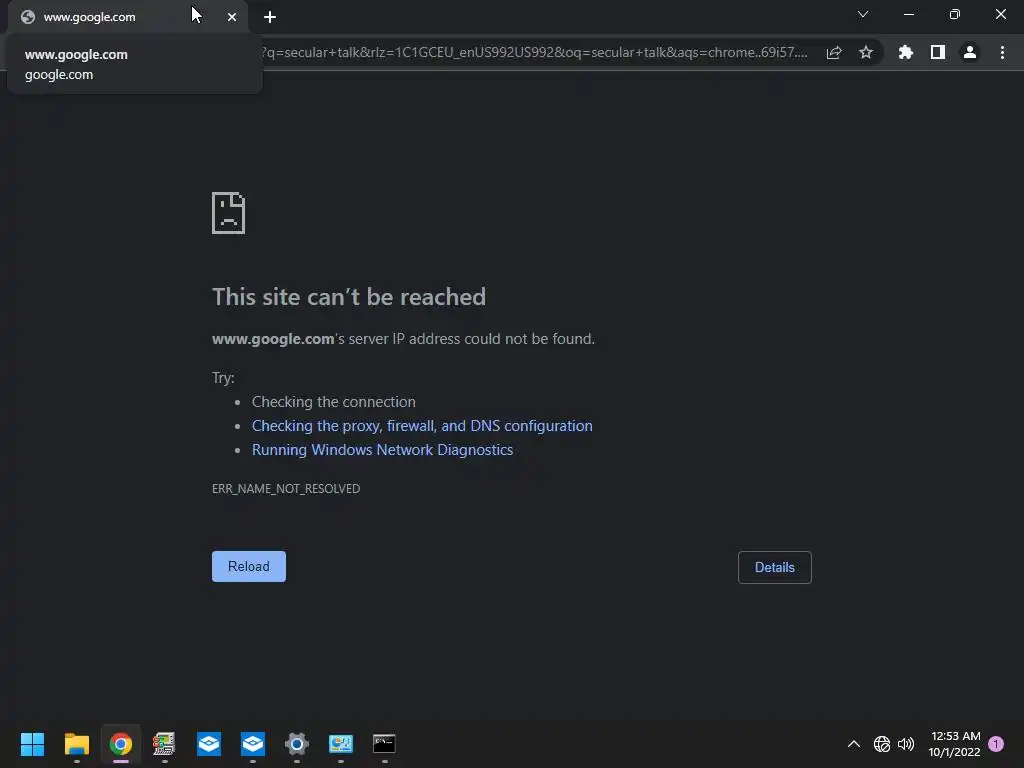Run Windows Network Diagnostics link

pos(382,450)
